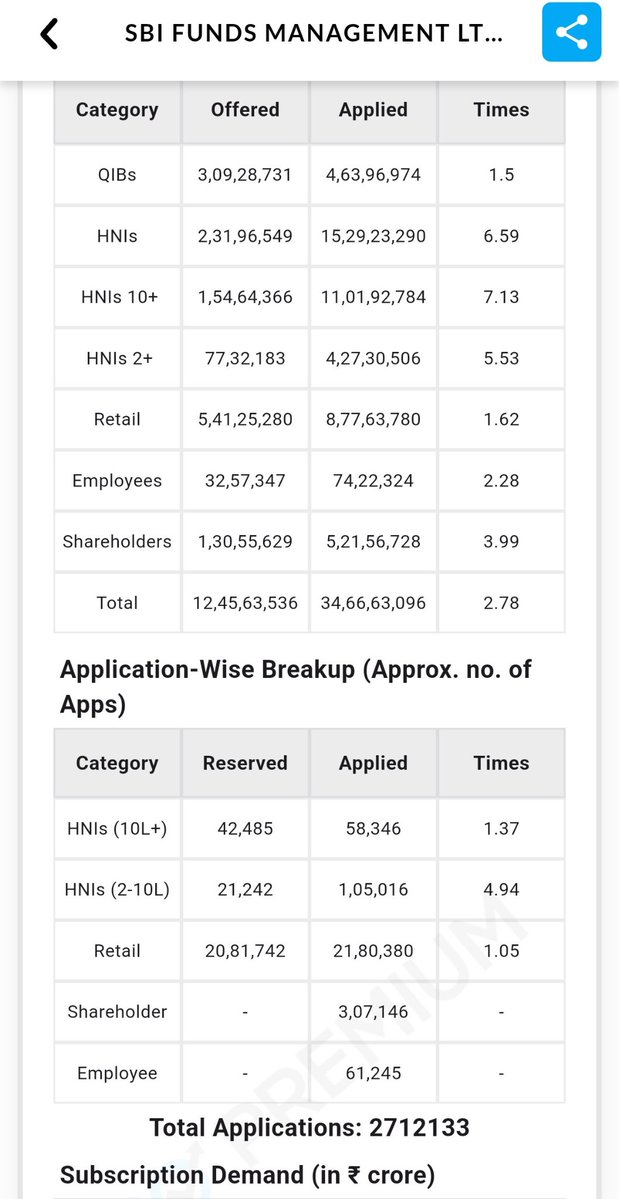Select the 1,05,016 applied value

tap(373, 889)
